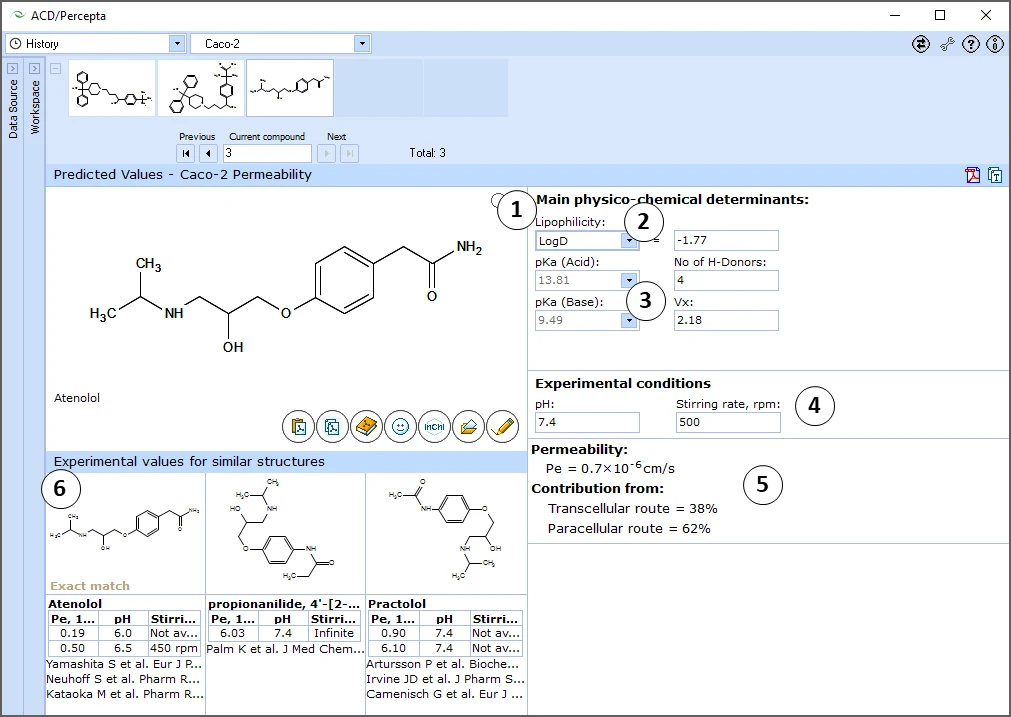Click the pencil edit structure icon
Screen dimensions: 1011x717
503,427
